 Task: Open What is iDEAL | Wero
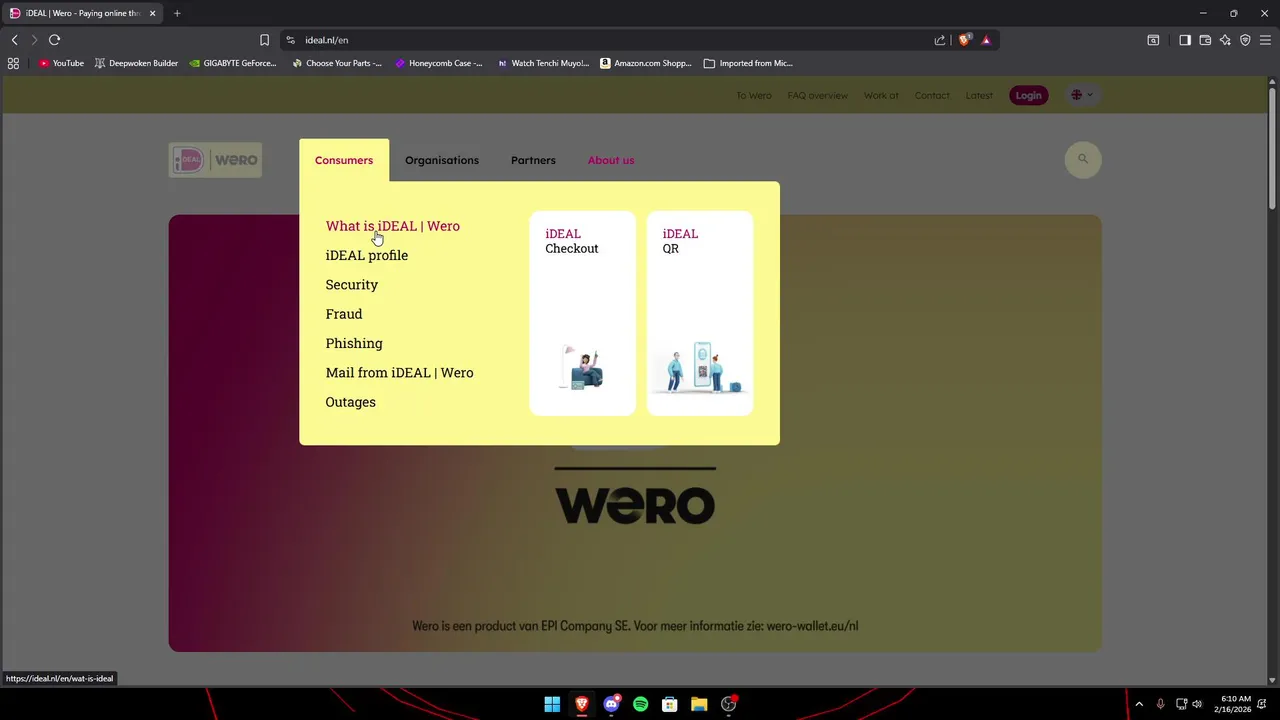click(392, 226)
